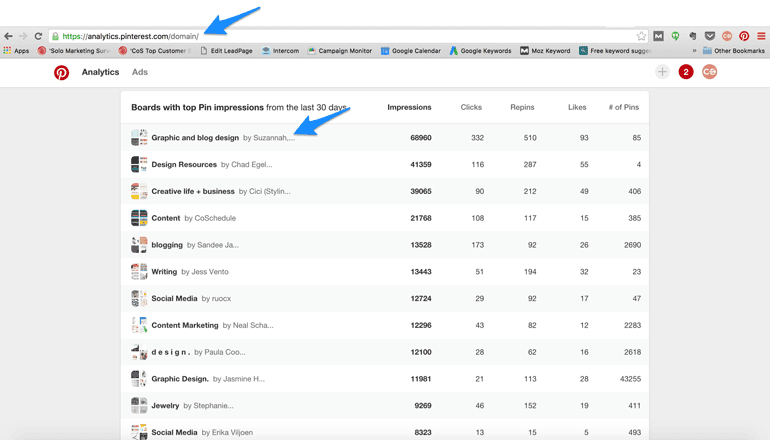This screenshot has height=440, width=770.
Task: Click the browser forward arrow
Action: 23,36
